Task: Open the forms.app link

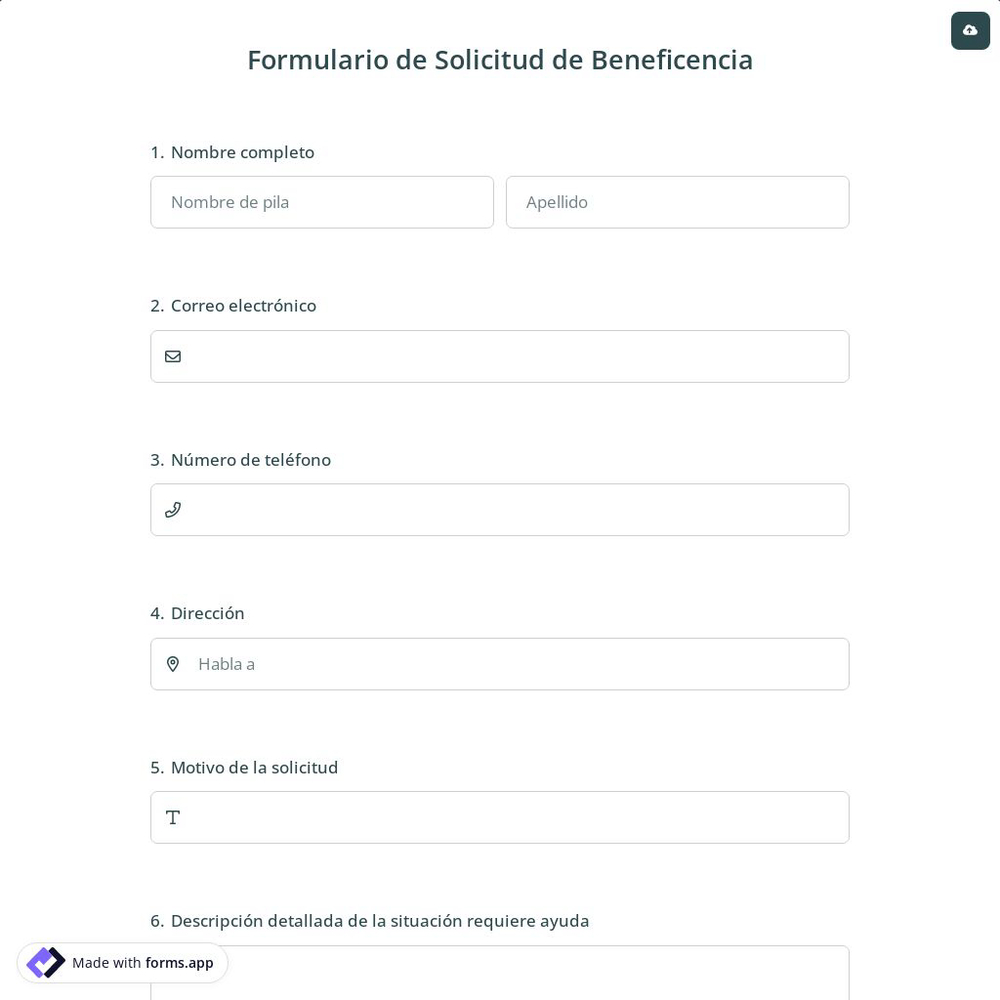Action: coord(179,963)
